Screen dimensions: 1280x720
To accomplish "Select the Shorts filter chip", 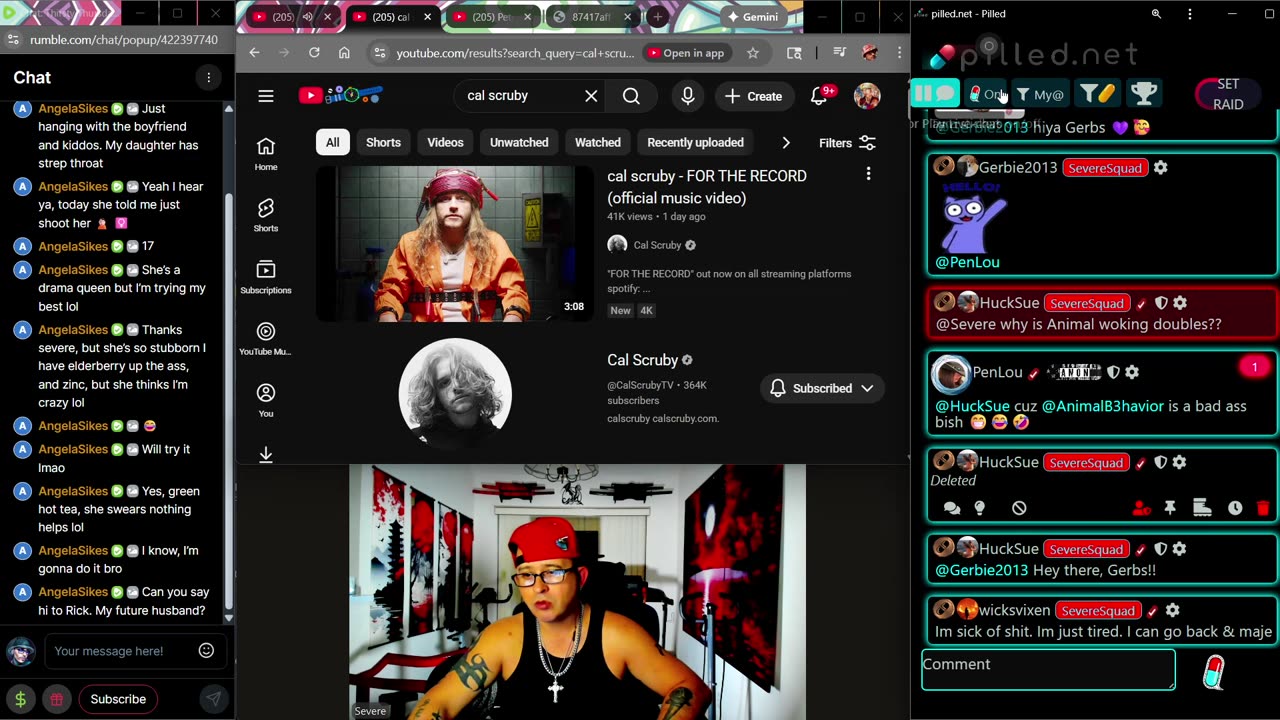I will [x=383, y=142].
